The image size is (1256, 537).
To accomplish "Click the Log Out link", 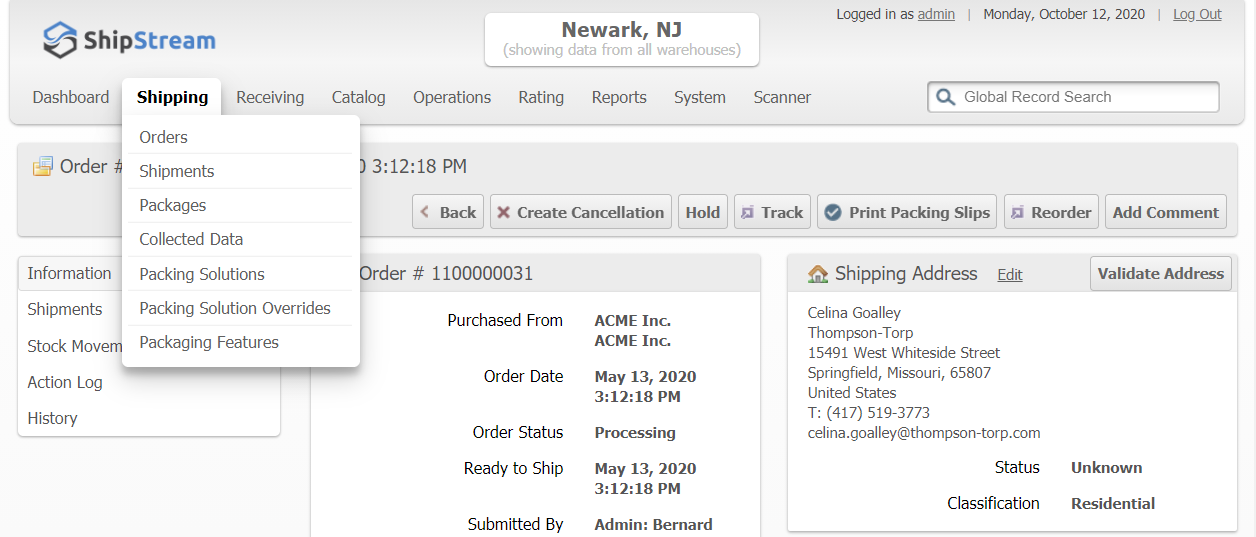I will (x=1197, y=14).
